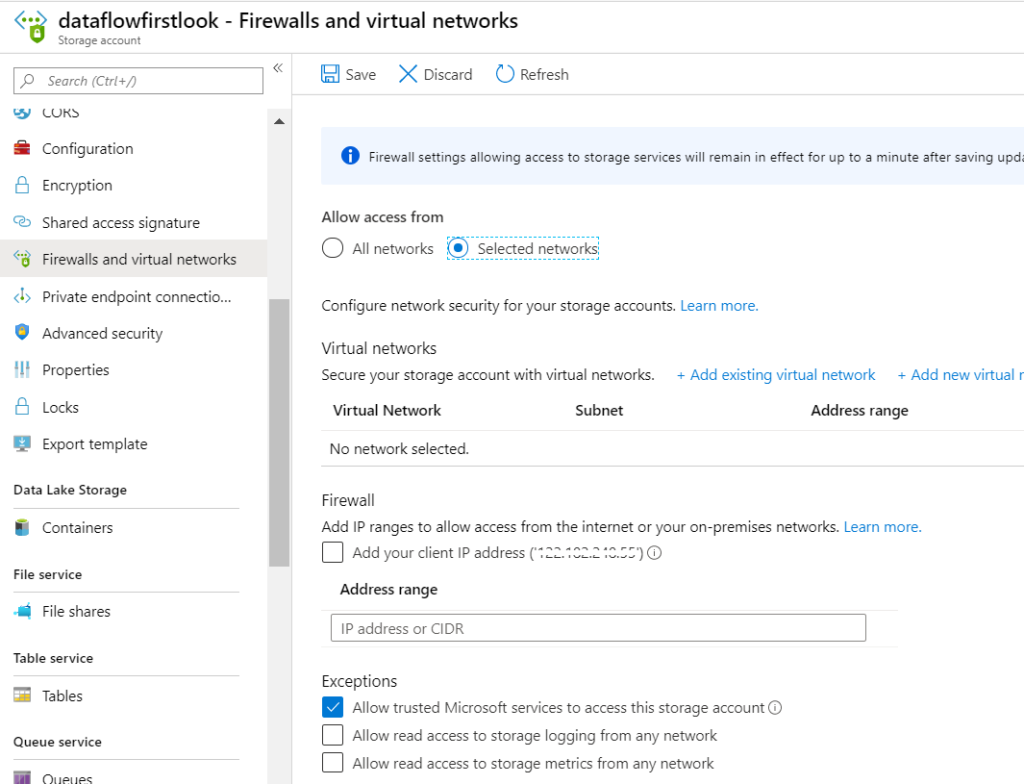Click the Queues icon

coord(22,777)
